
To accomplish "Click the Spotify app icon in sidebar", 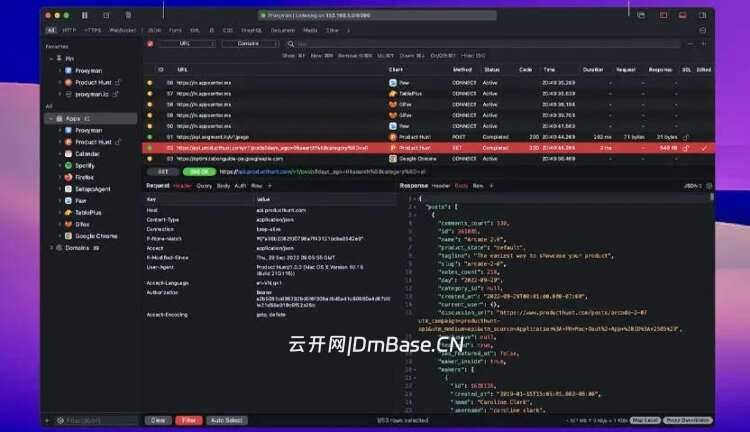I will point(68,166).
